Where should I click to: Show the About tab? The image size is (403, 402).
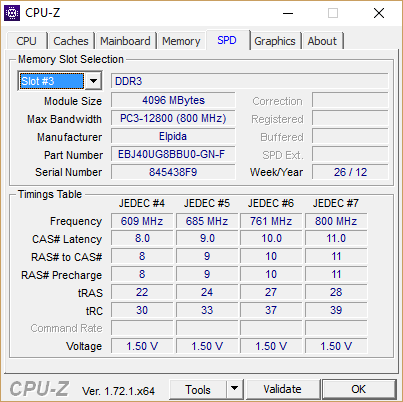[x=322, y=41]
